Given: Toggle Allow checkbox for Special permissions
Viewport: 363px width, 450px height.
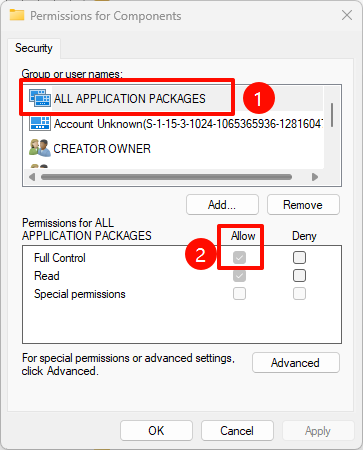Looking at the screenshot, I should tap(239, 294).
